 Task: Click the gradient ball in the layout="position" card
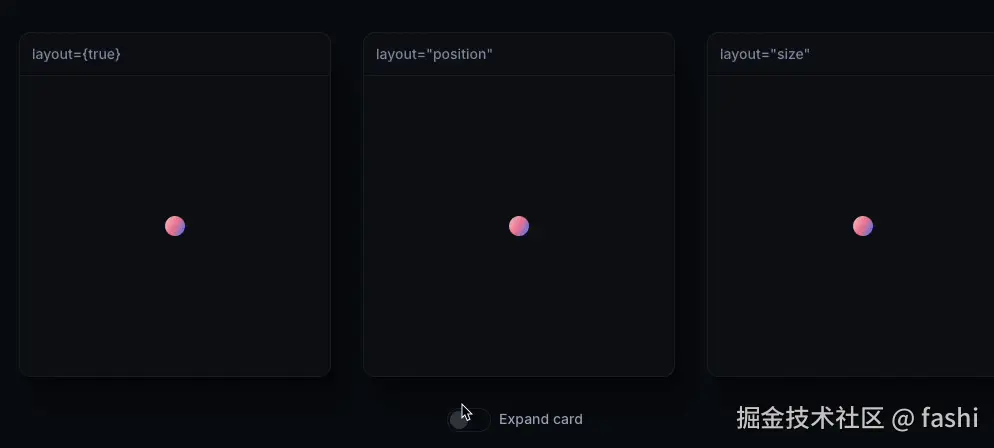click(519, 226)
